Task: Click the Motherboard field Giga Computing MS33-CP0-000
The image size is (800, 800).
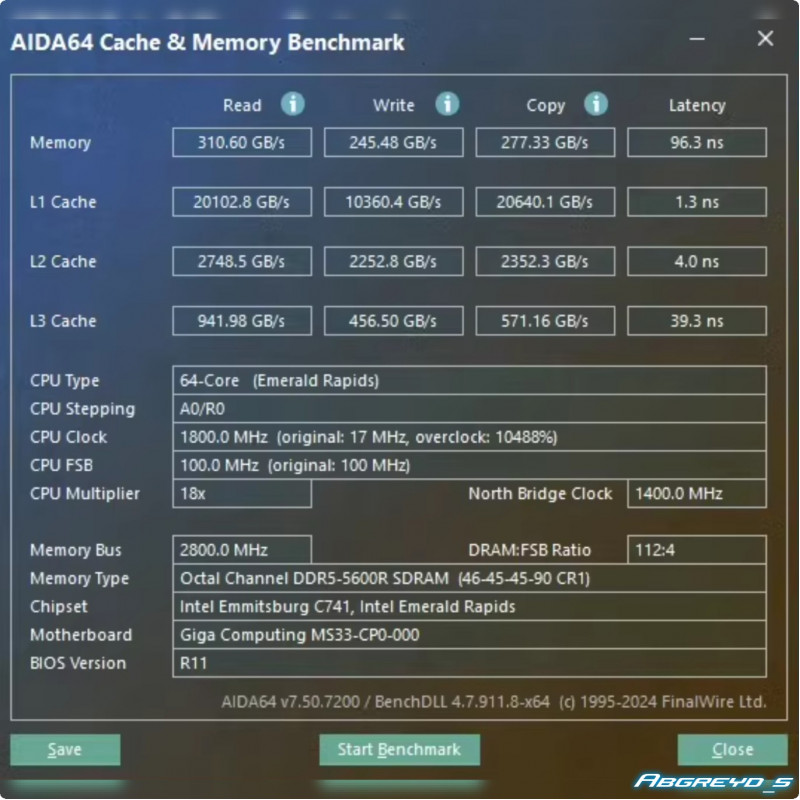Action: tap(469, 635)
